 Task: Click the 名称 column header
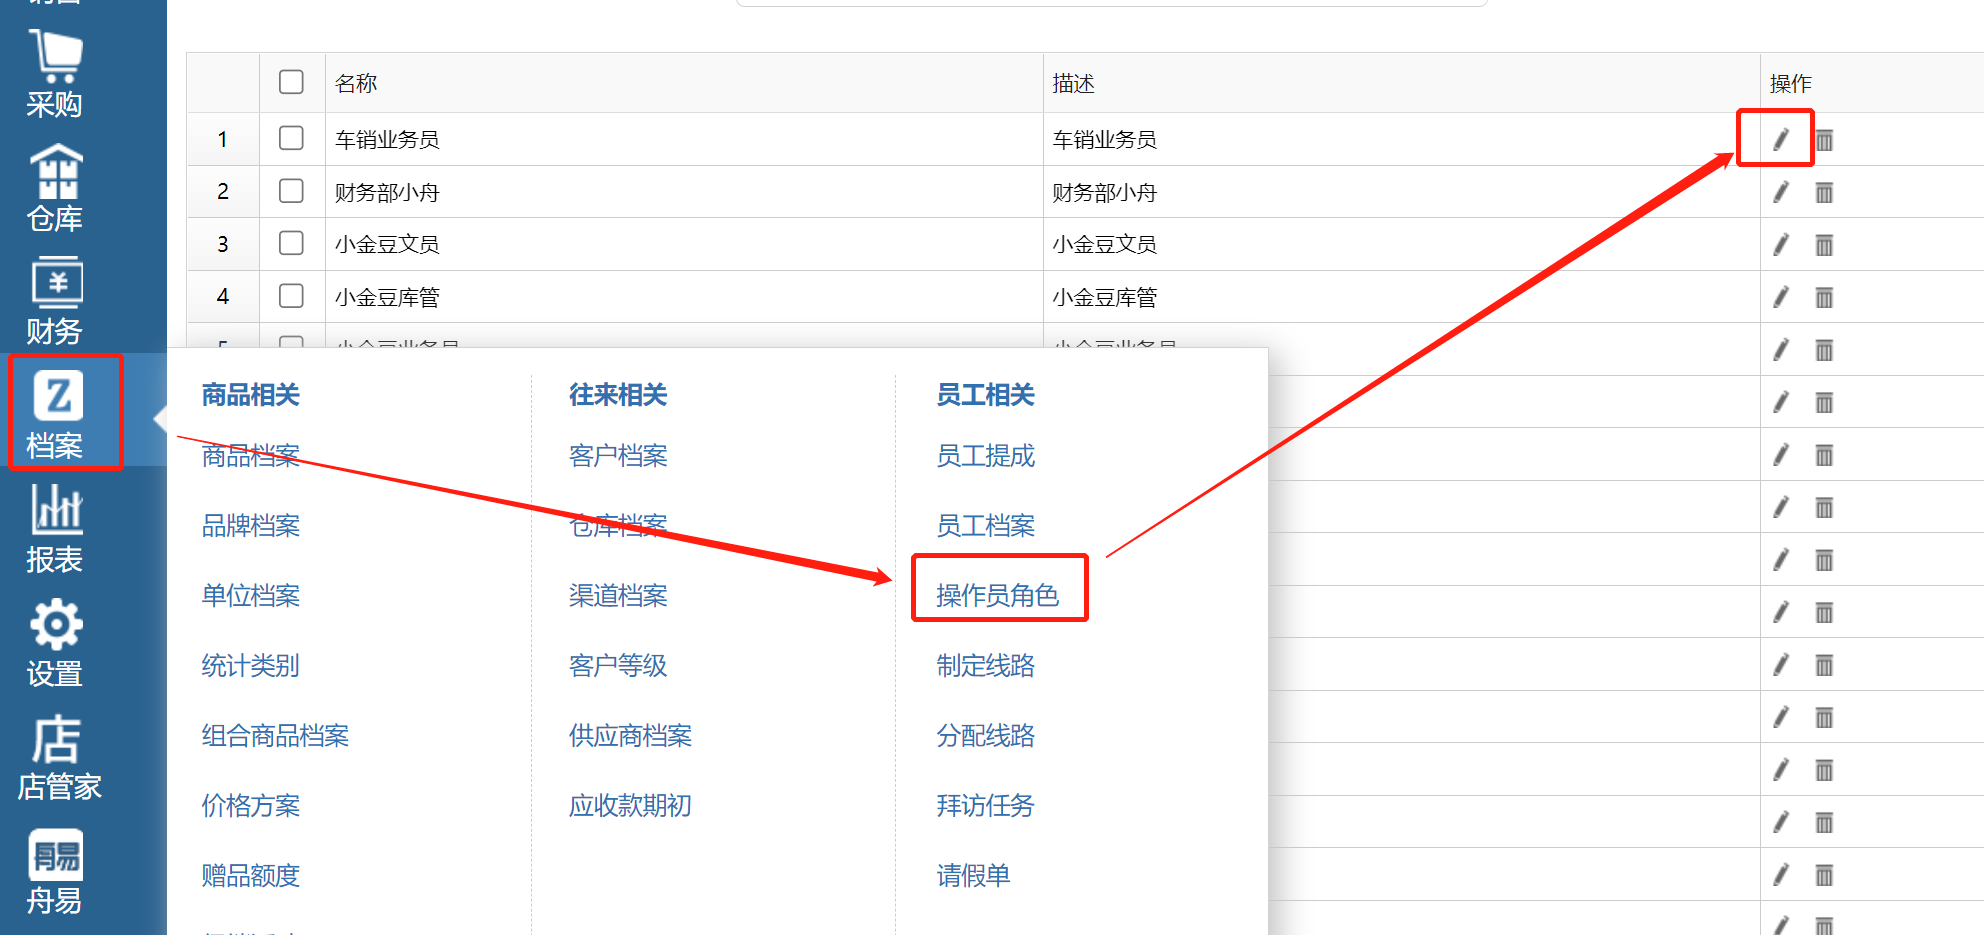(x=356, y=83)
